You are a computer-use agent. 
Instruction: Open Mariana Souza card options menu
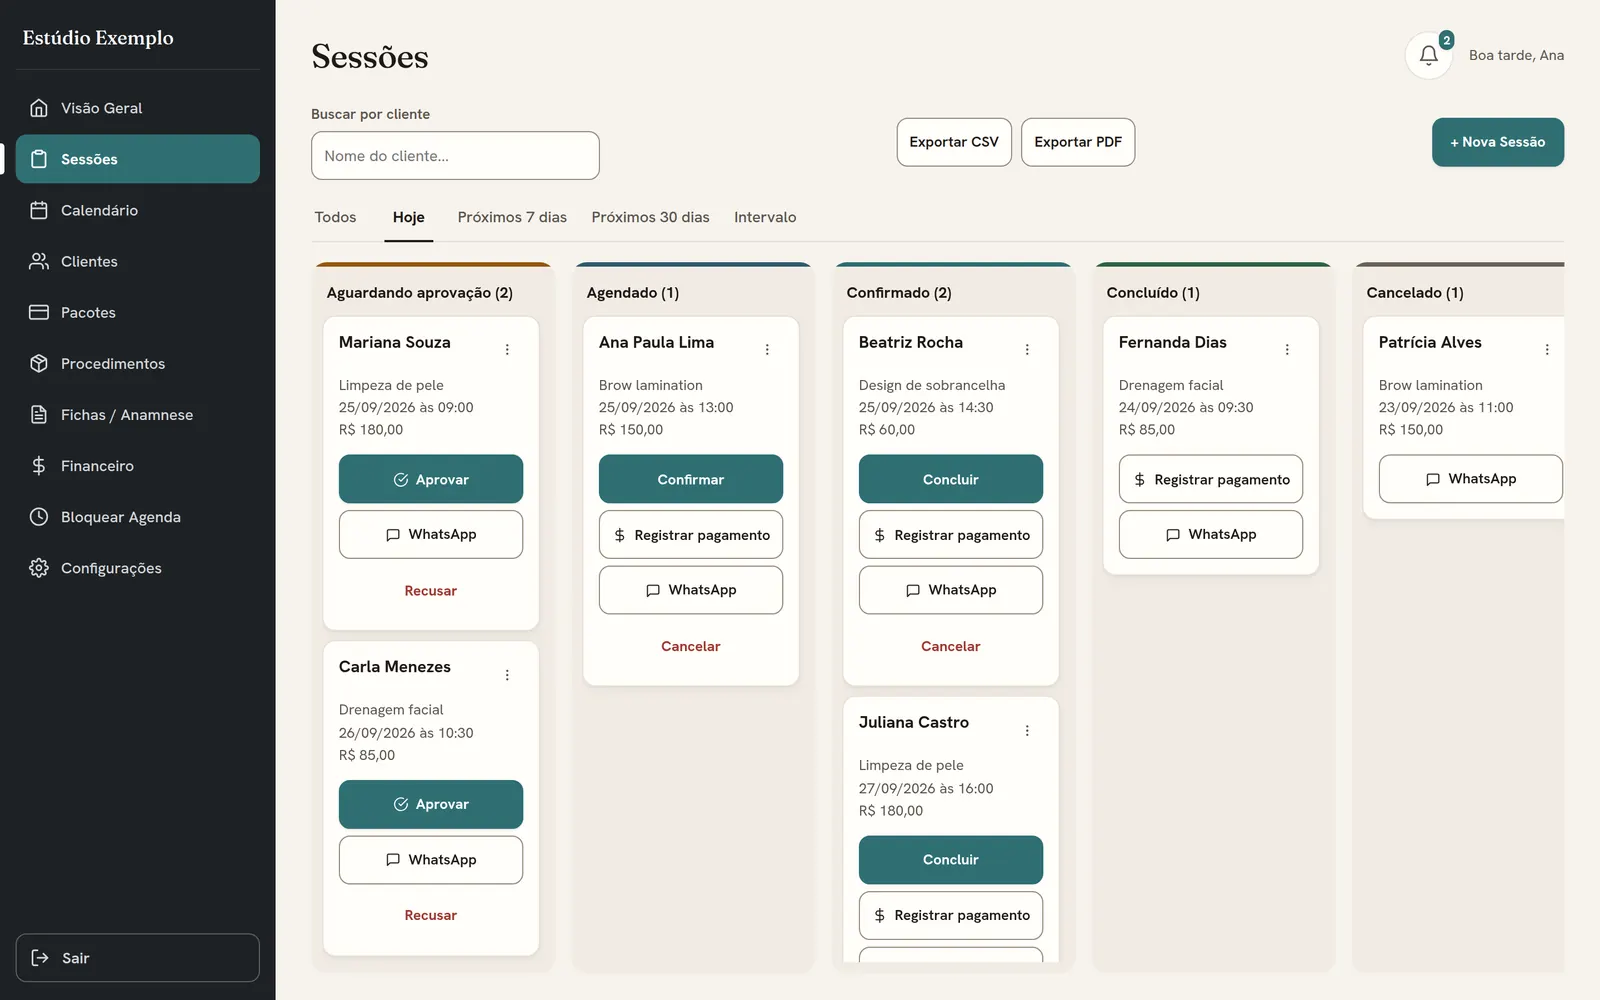coord(507,349)
